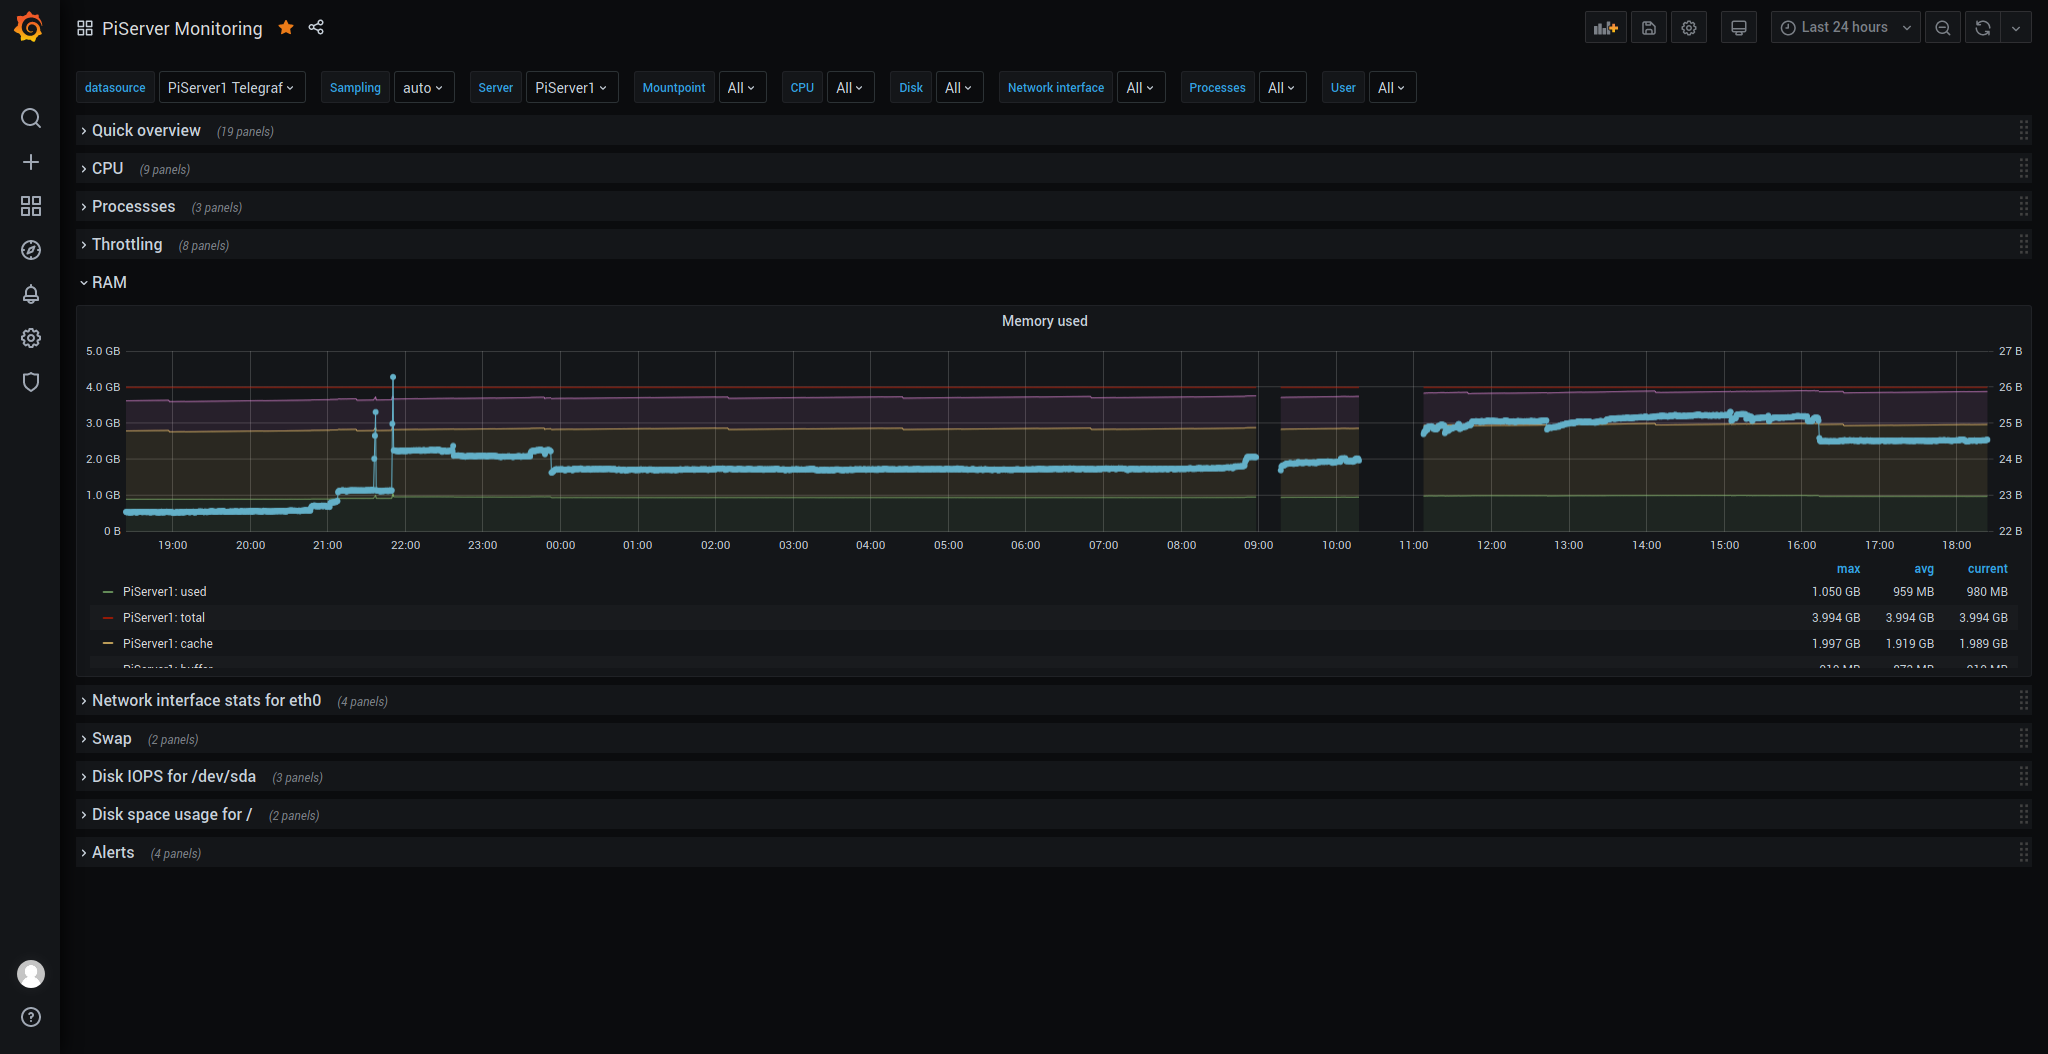This screenshot has width=2048, height=1054.
Task: Toggle PiServer1: cache series in legend
Action: (x=167, y=644)
